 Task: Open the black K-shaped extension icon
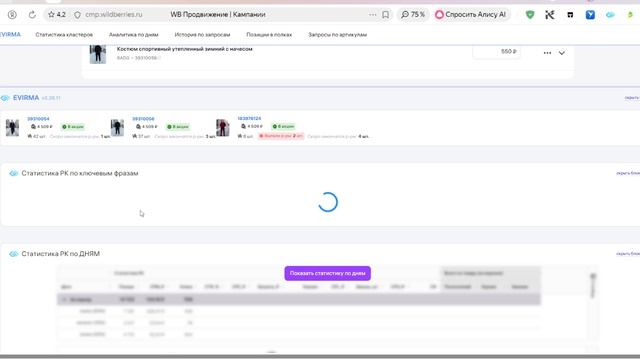550,15
